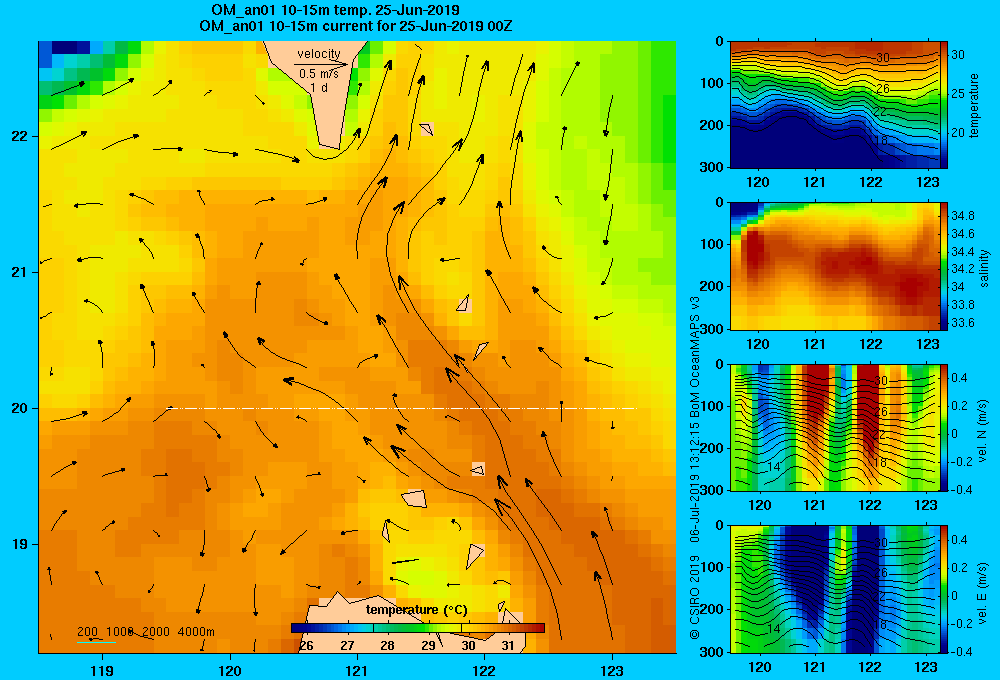Select the 'velocity' legend label
Image resolution: width=1000 pixels, height=680 pixels.
tap(319, 54)
